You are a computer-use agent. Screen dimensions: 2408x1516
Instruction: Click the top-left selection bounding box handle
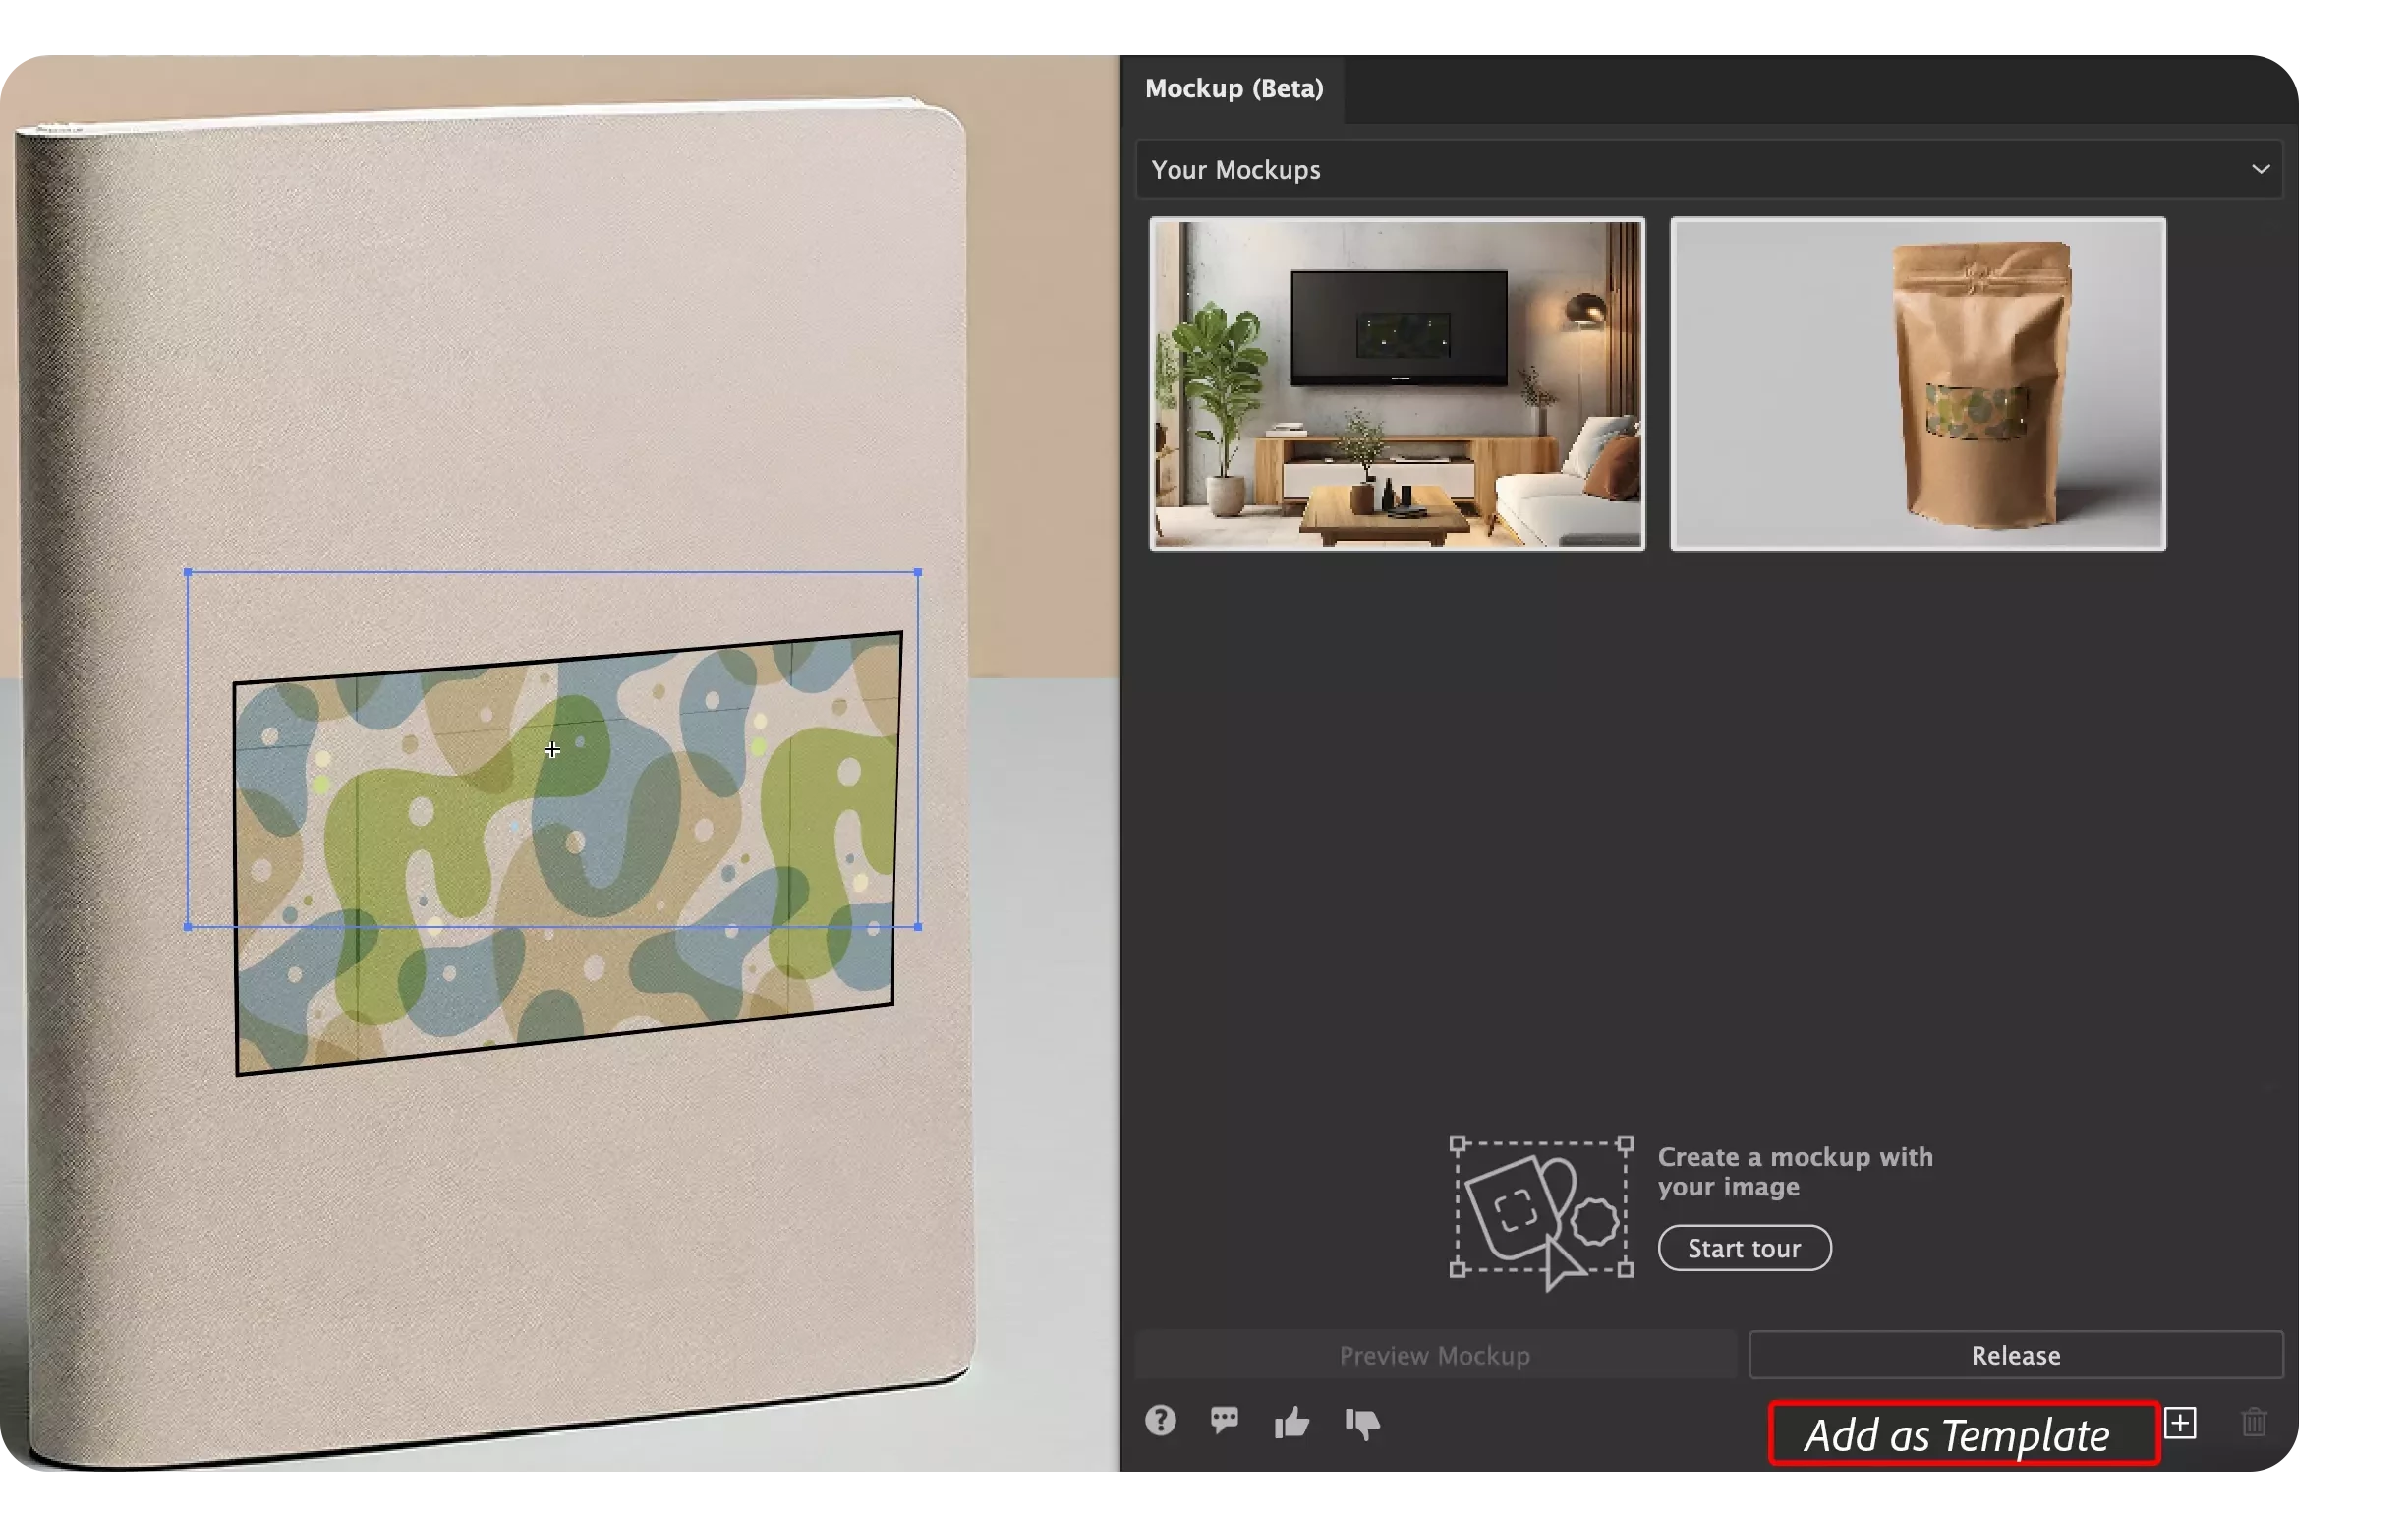(188, 573)
